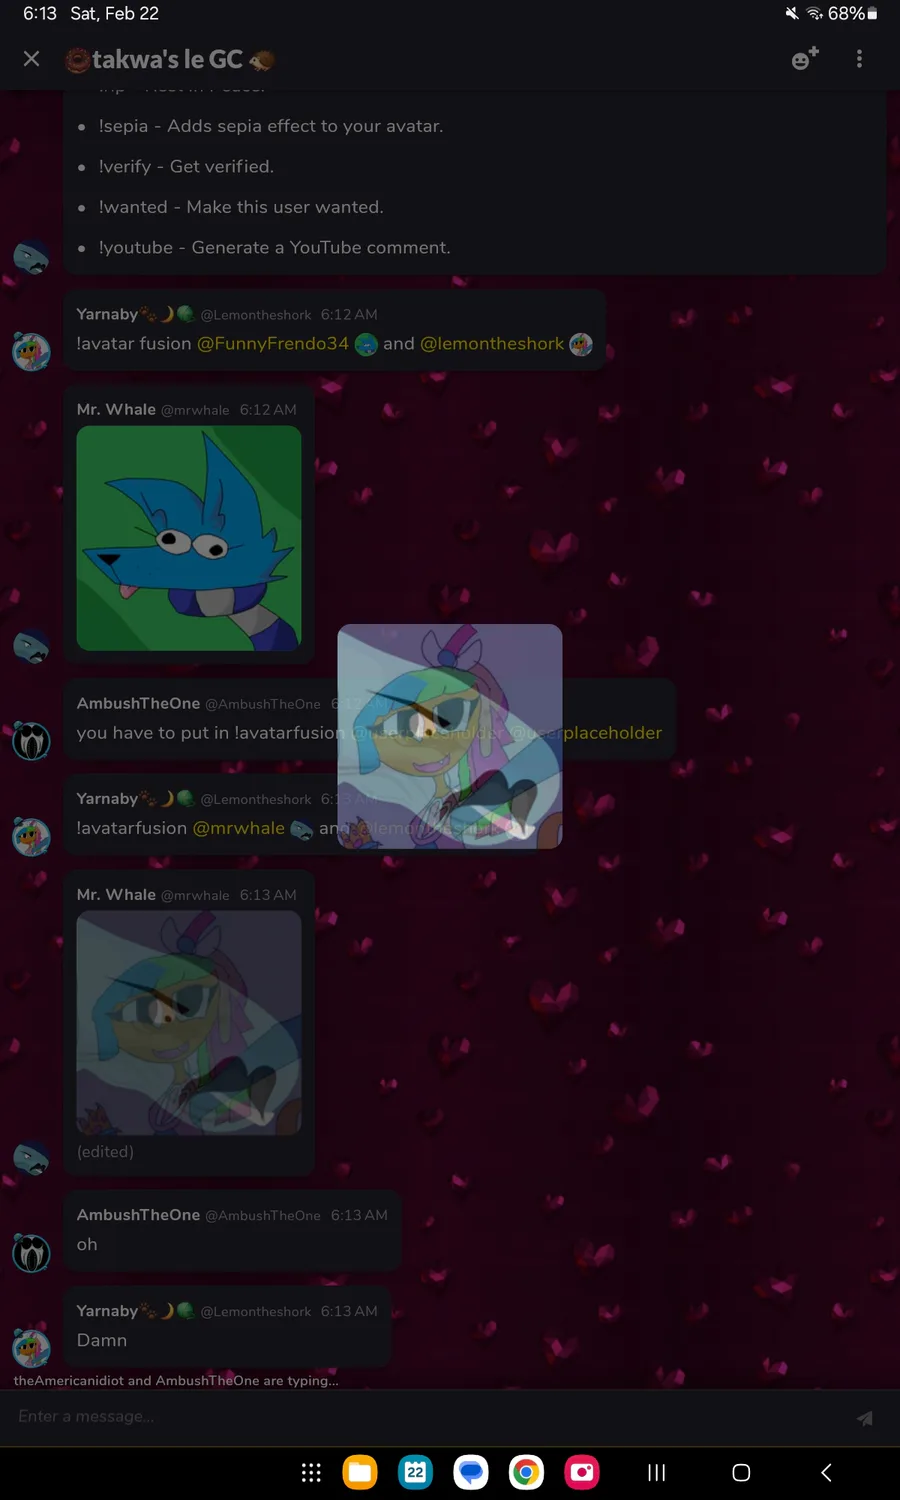Open the Calendar app in taskbar

pos(415,1472)
